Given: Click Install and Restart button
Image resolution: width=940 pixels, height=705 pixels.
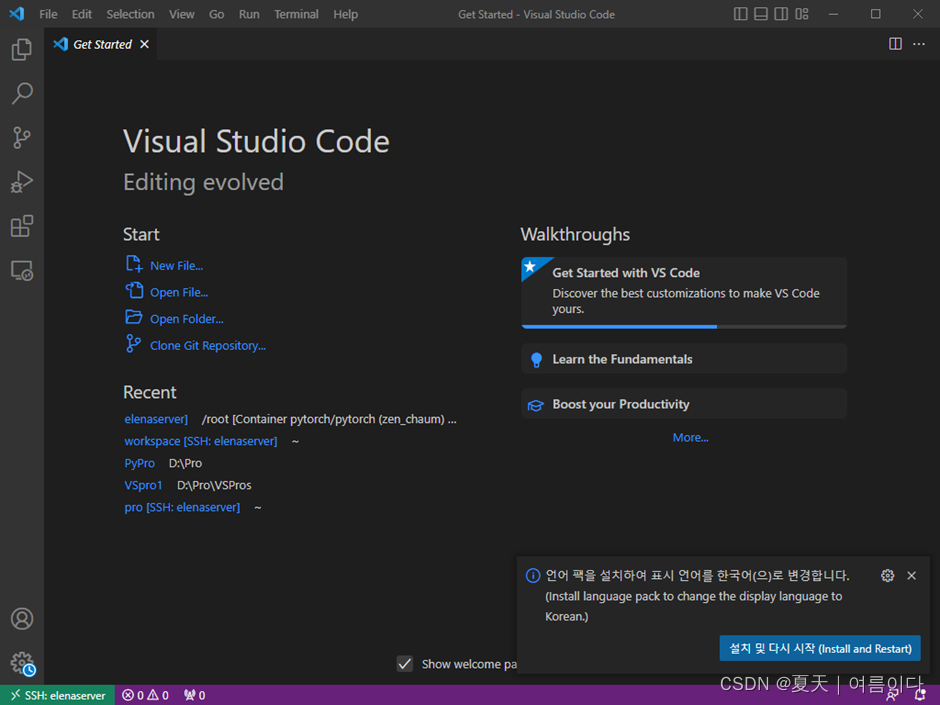Looking at the screenshot, I should tap(820, 649).
